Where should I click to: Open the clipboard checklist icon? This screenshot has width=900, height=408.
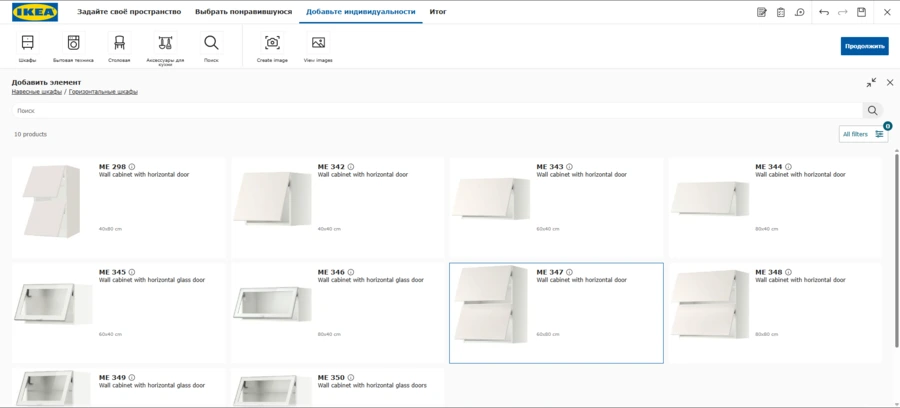[x=781, y=12]
